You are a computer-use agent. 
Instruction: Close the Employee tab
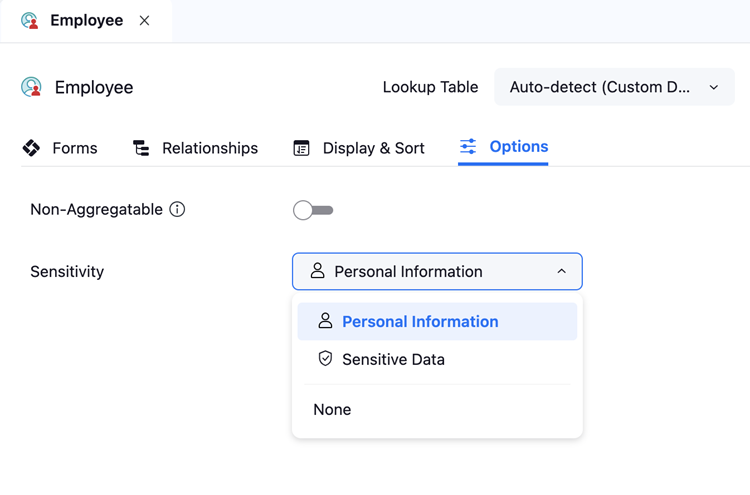(145, 21)
